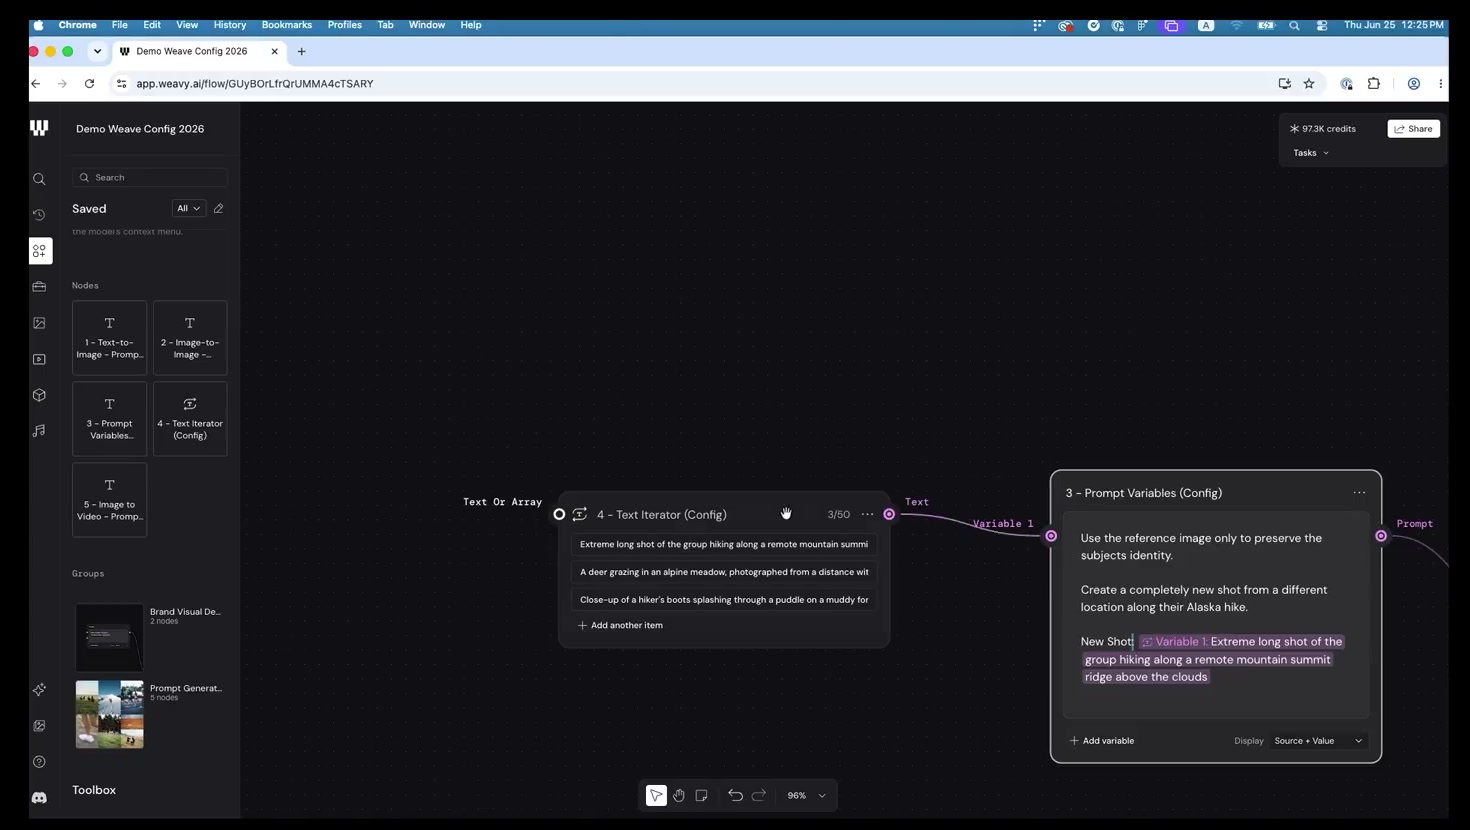Click the edit pencil icon beside Saved
This screenshot has width=1470, height=830.
tap(219, 208)
